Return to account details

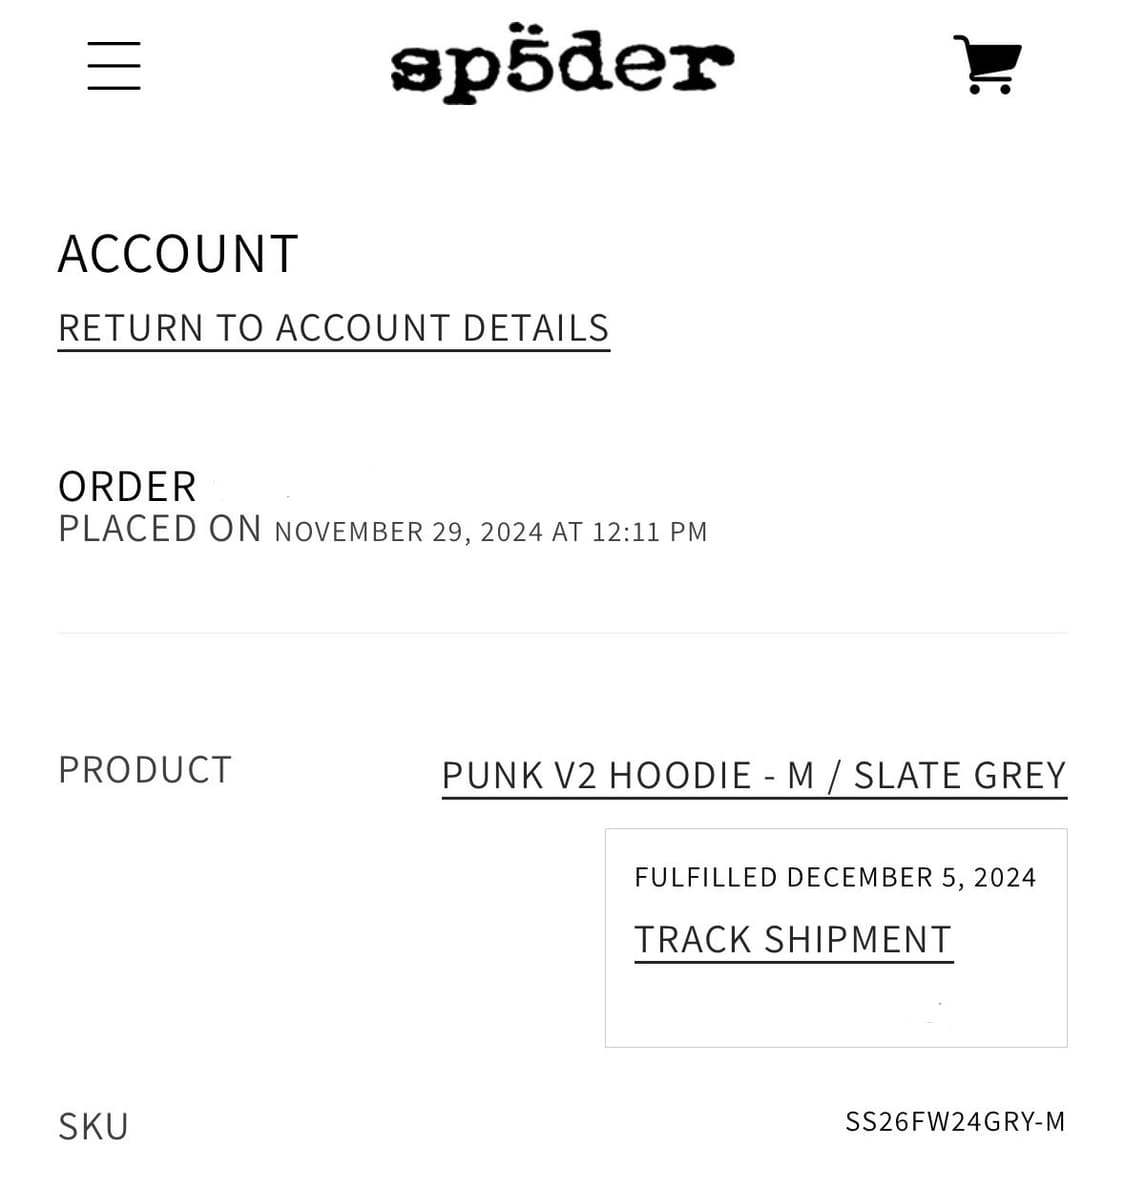click(333, 328)
